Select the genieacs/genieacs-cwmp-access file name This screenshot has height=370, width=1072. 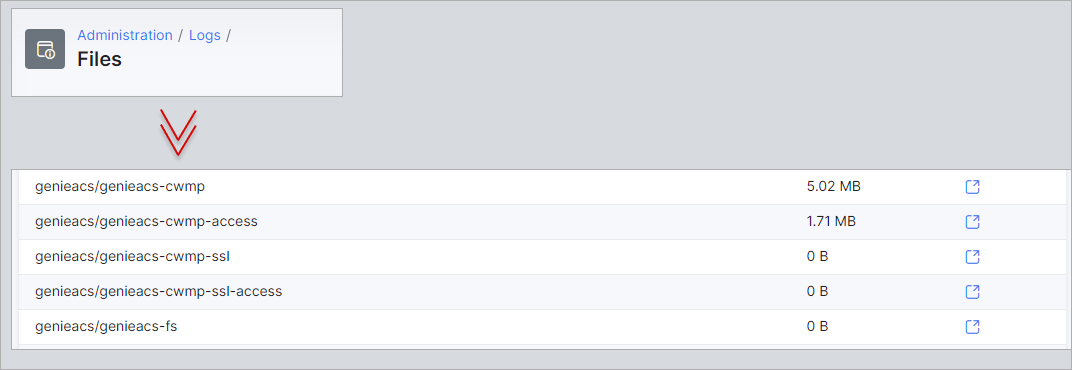(146, 221)
